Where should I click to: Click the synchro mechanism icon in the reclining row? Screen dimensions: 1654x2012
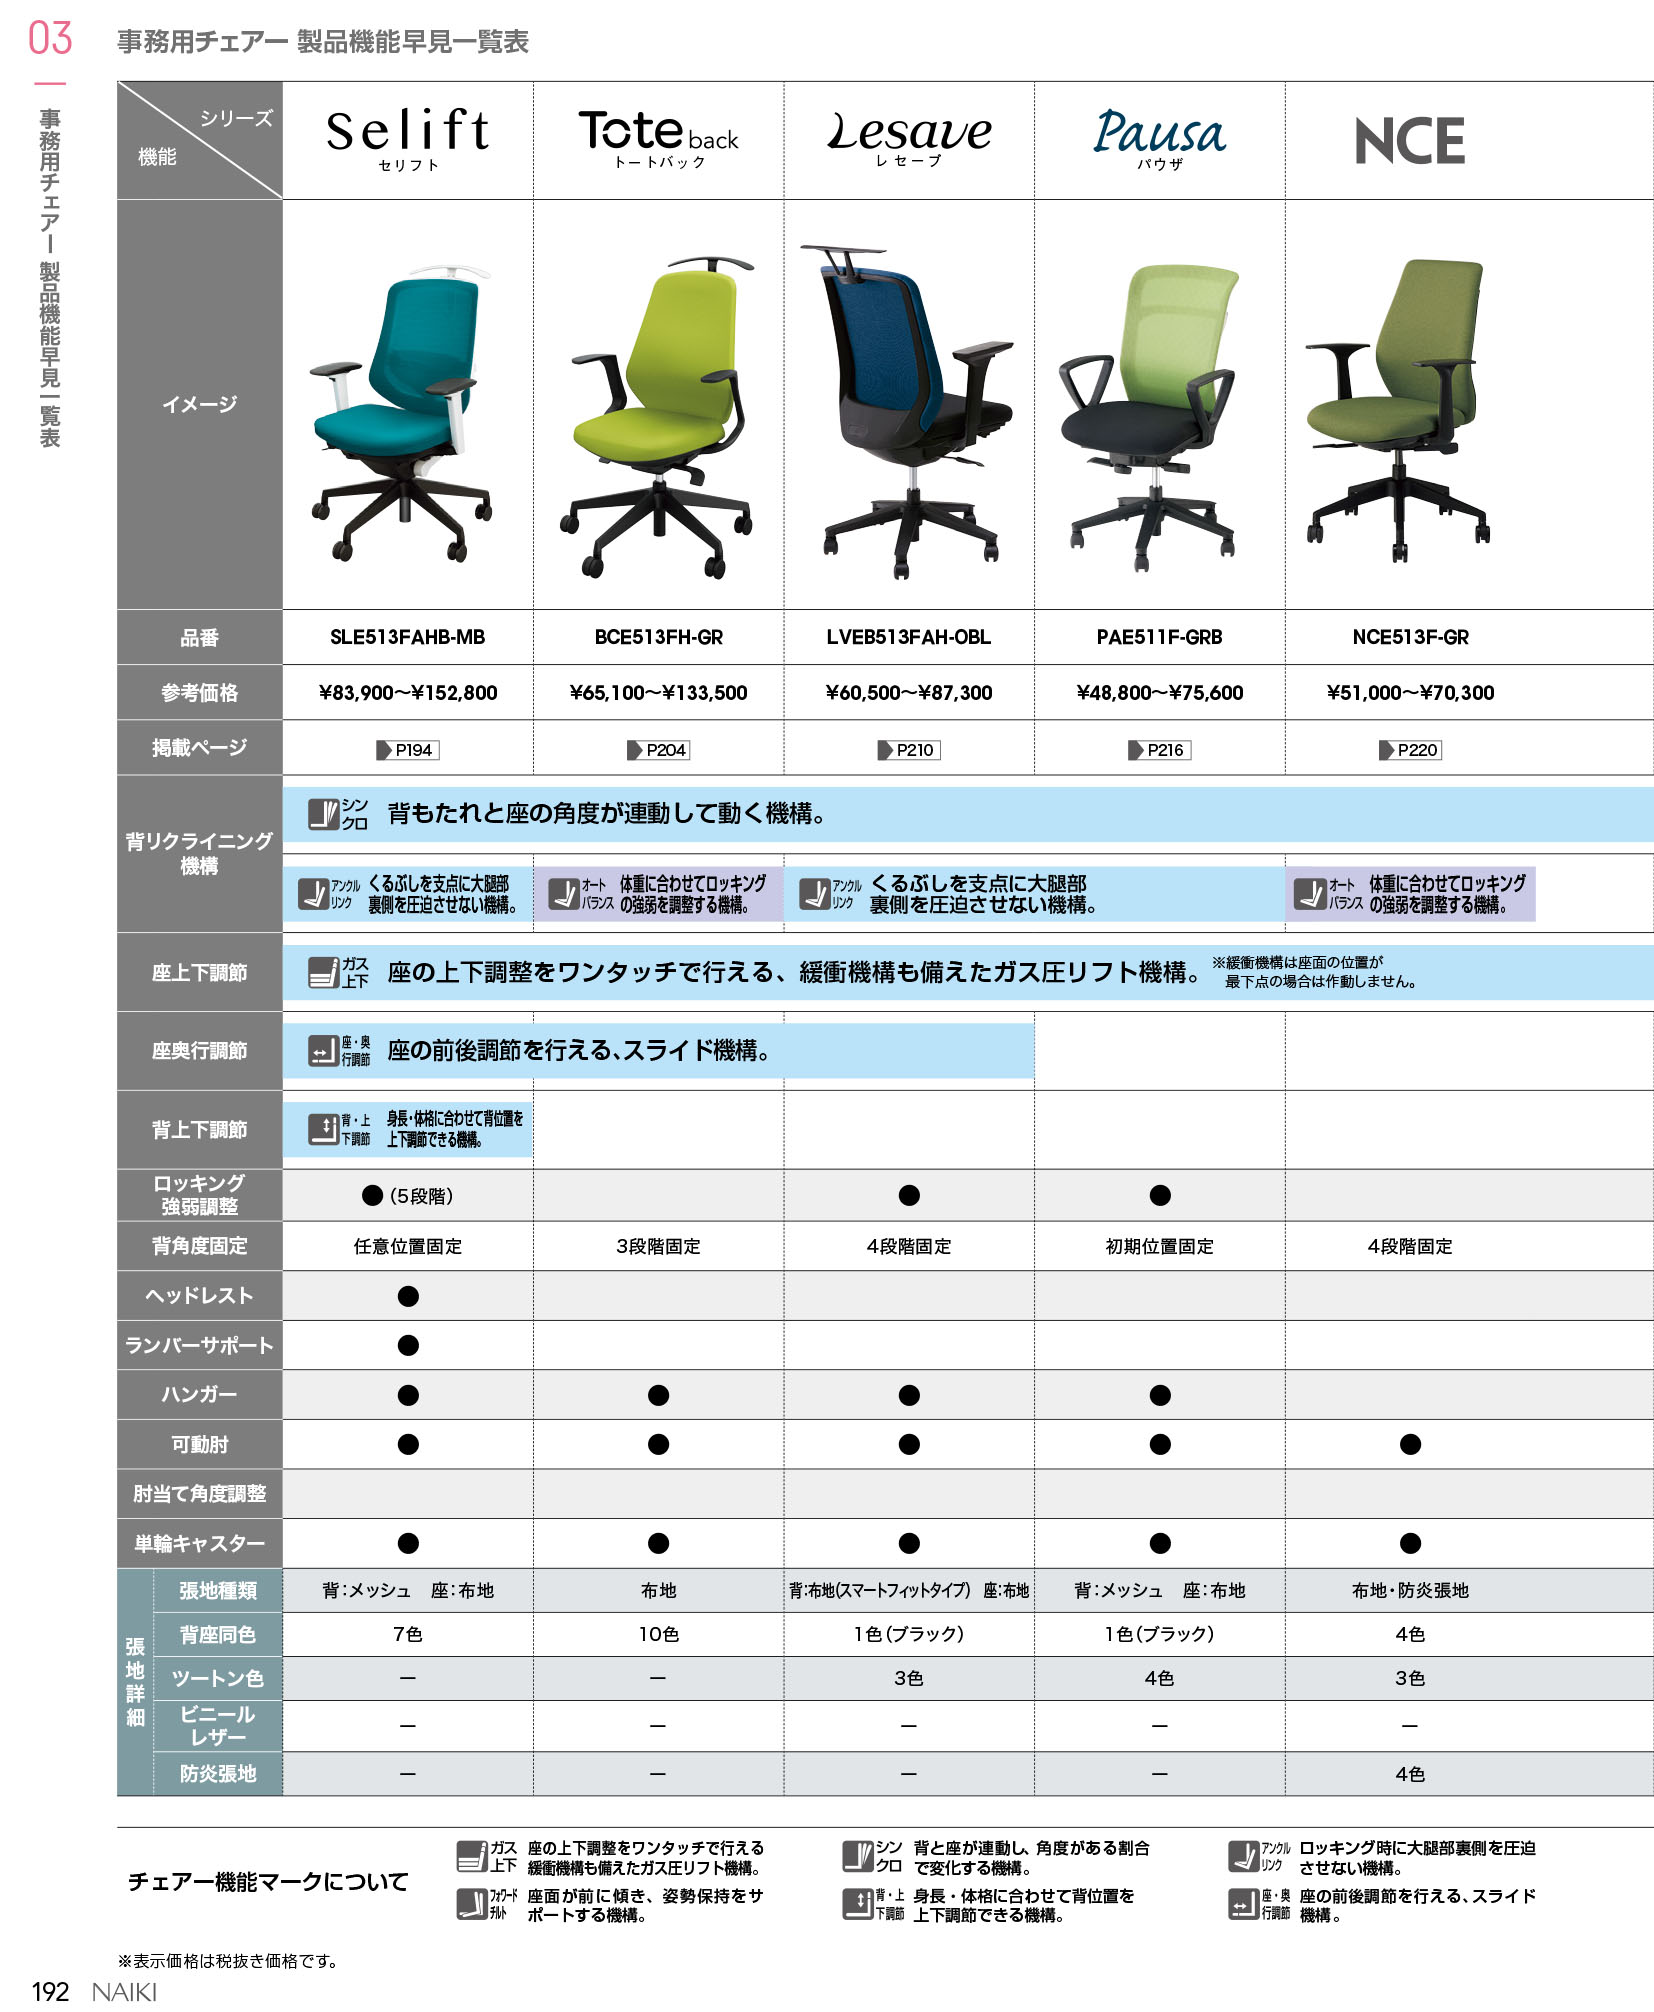point(323,814)
